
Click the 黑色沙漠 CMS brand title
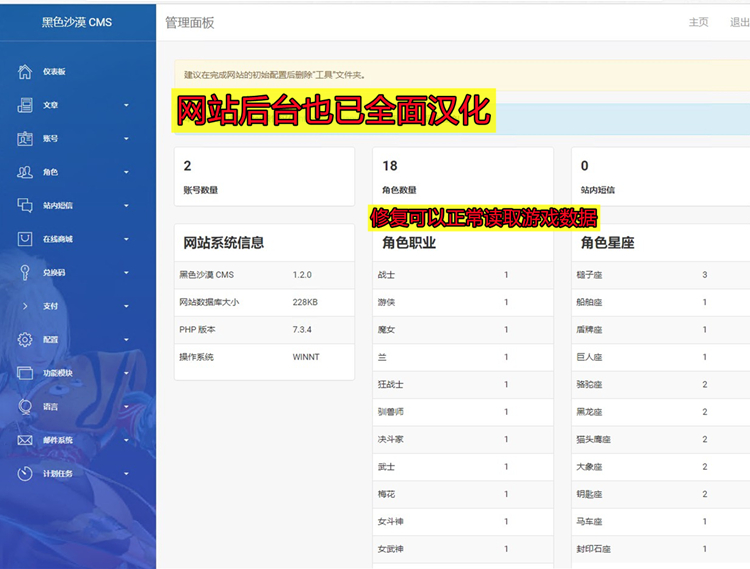click(x=77, y=22)
